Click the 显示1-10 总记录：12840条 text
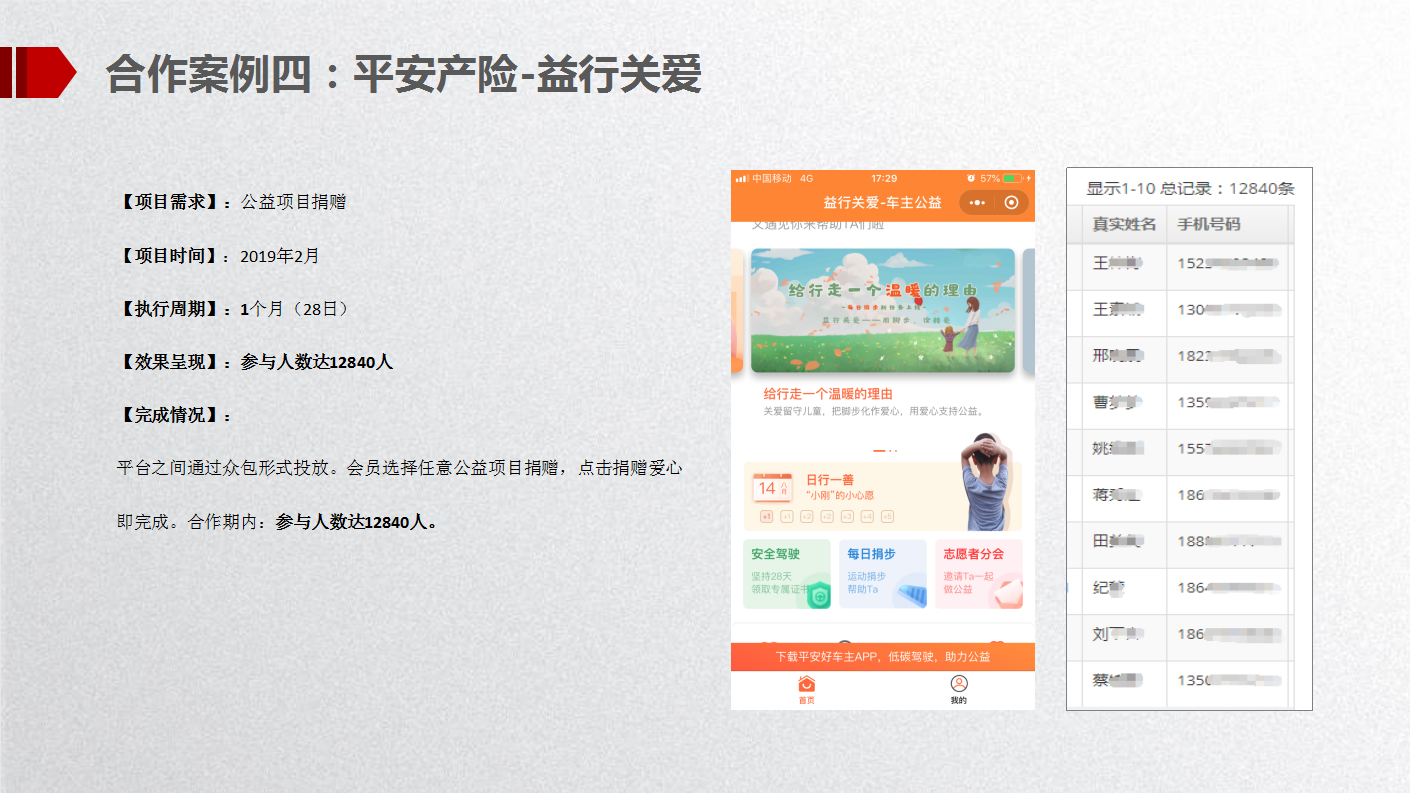 tap(1190, 188)
